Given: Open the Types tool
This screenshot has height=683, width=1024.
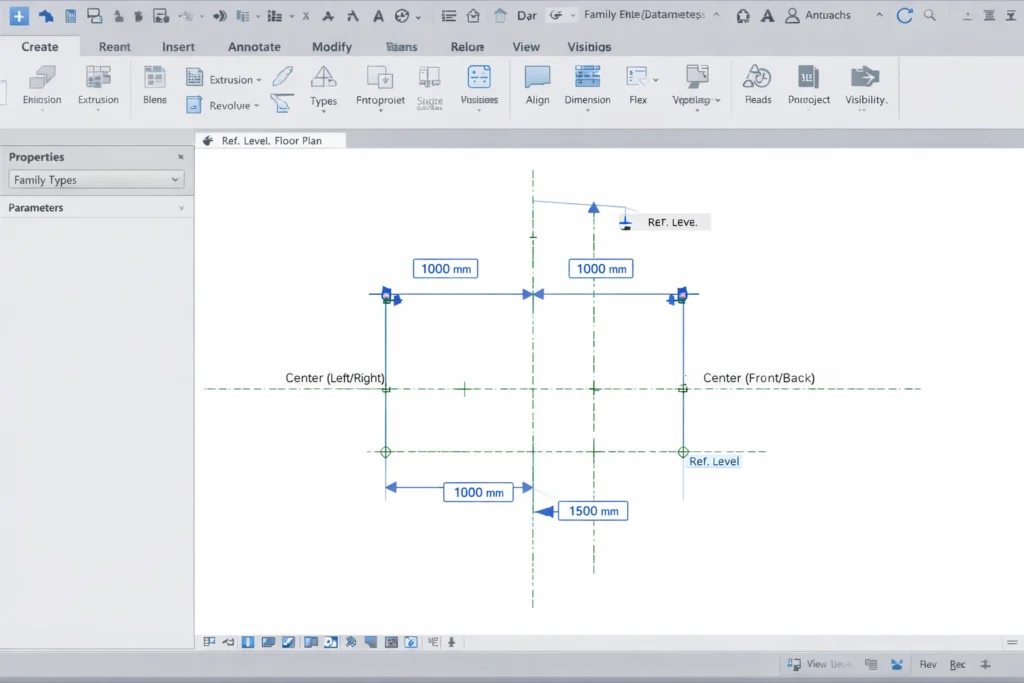Looking at the screenshot, I should point(323,86).
